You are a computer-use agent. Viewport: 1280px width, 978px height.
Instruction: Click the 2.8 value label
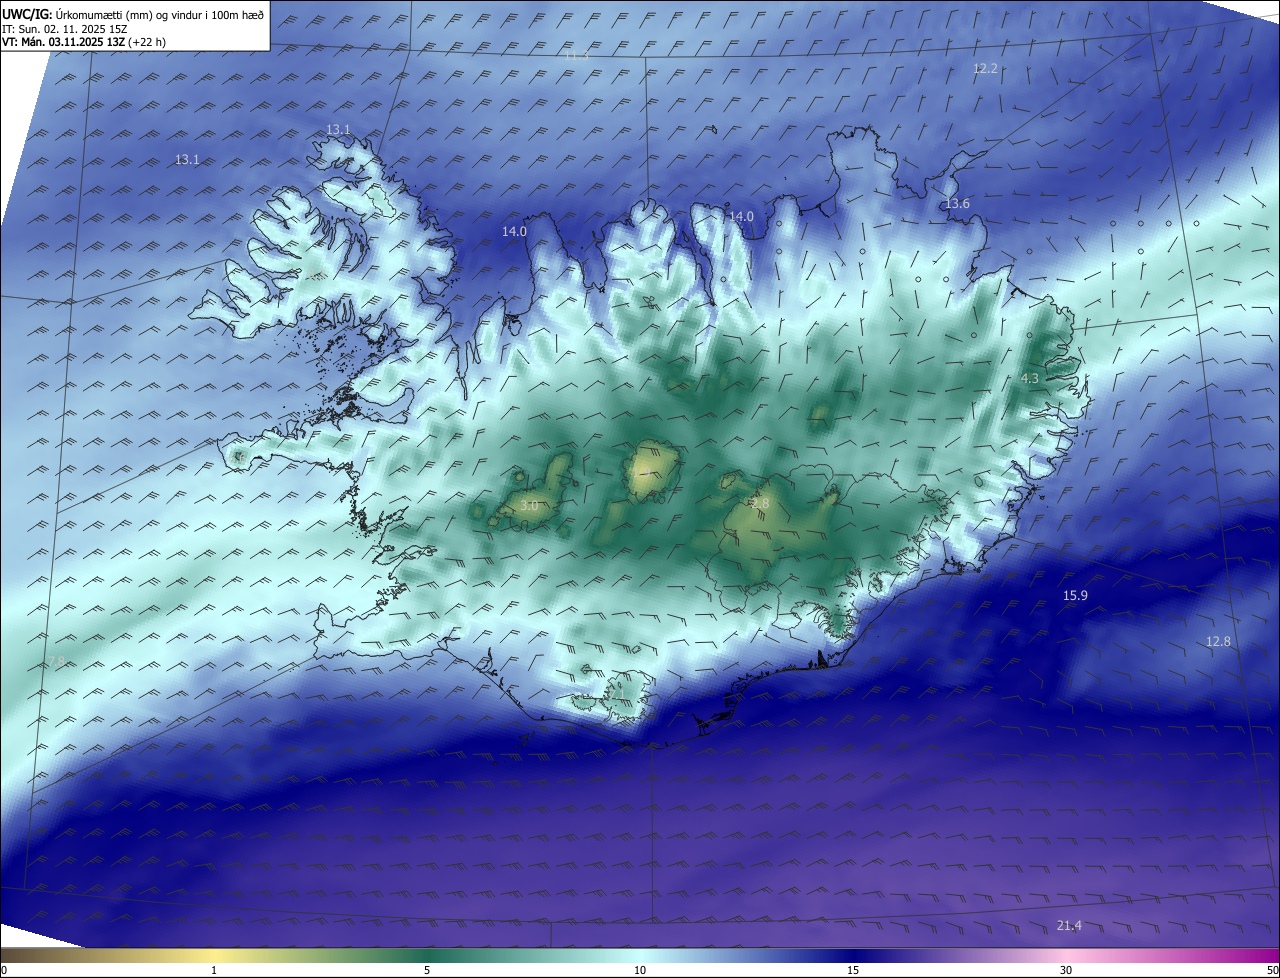click(x=760, y=503)
